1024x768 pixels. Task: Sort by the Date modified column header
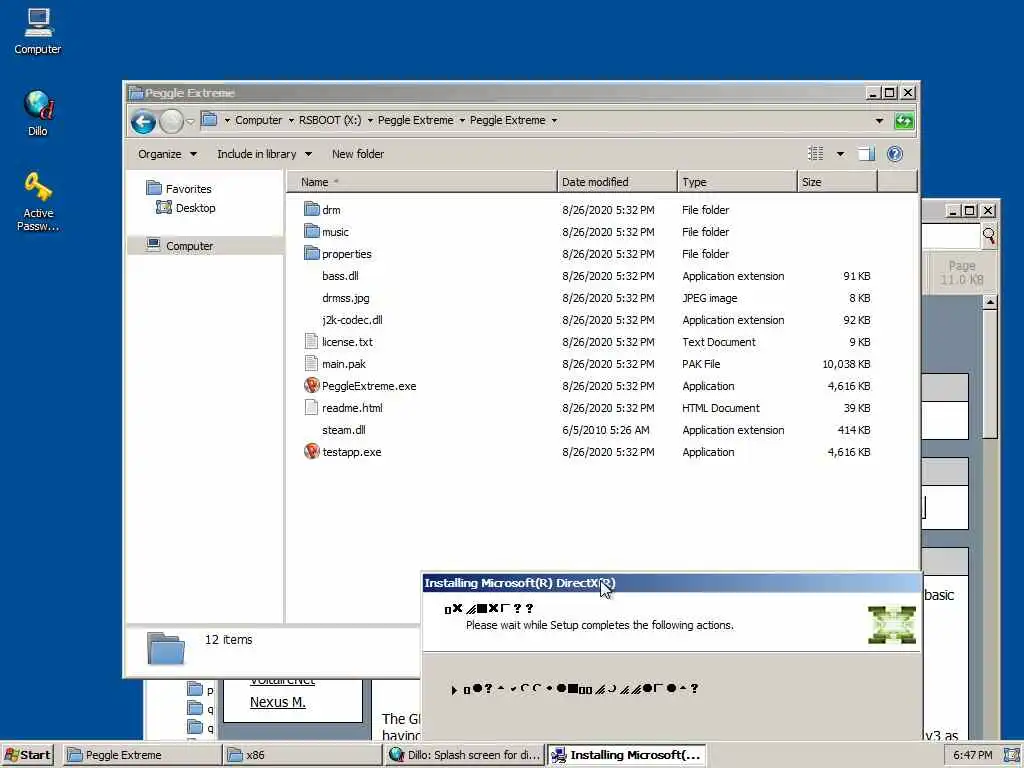click(617, 182)
